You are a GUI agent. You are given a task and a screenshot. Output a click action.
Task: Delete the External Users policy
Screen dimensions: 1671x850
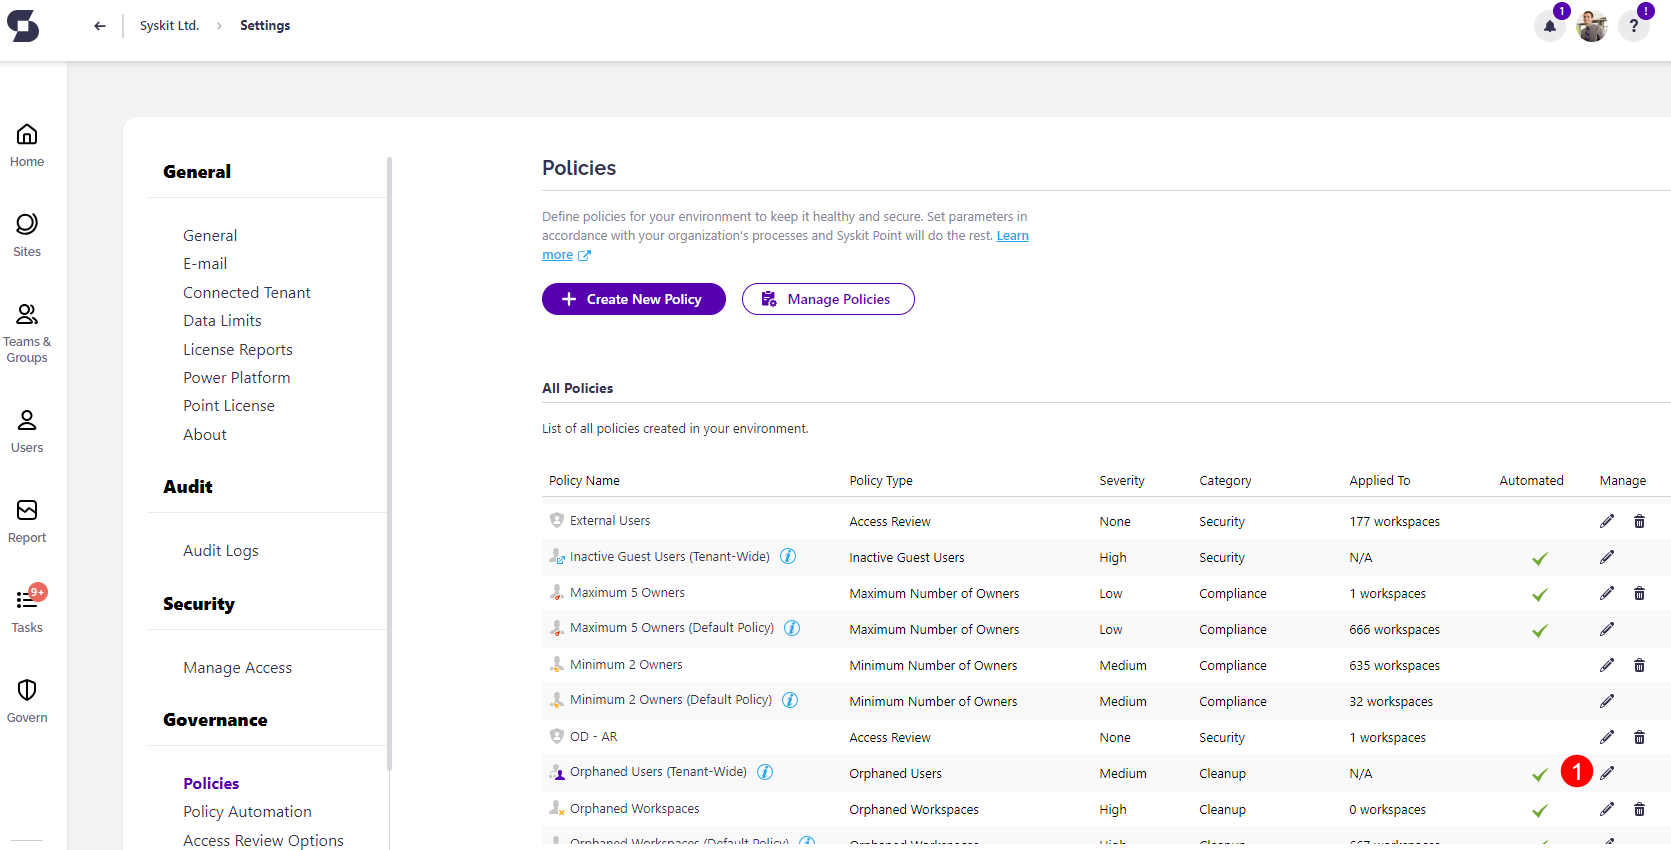(x=1639, y=521)
